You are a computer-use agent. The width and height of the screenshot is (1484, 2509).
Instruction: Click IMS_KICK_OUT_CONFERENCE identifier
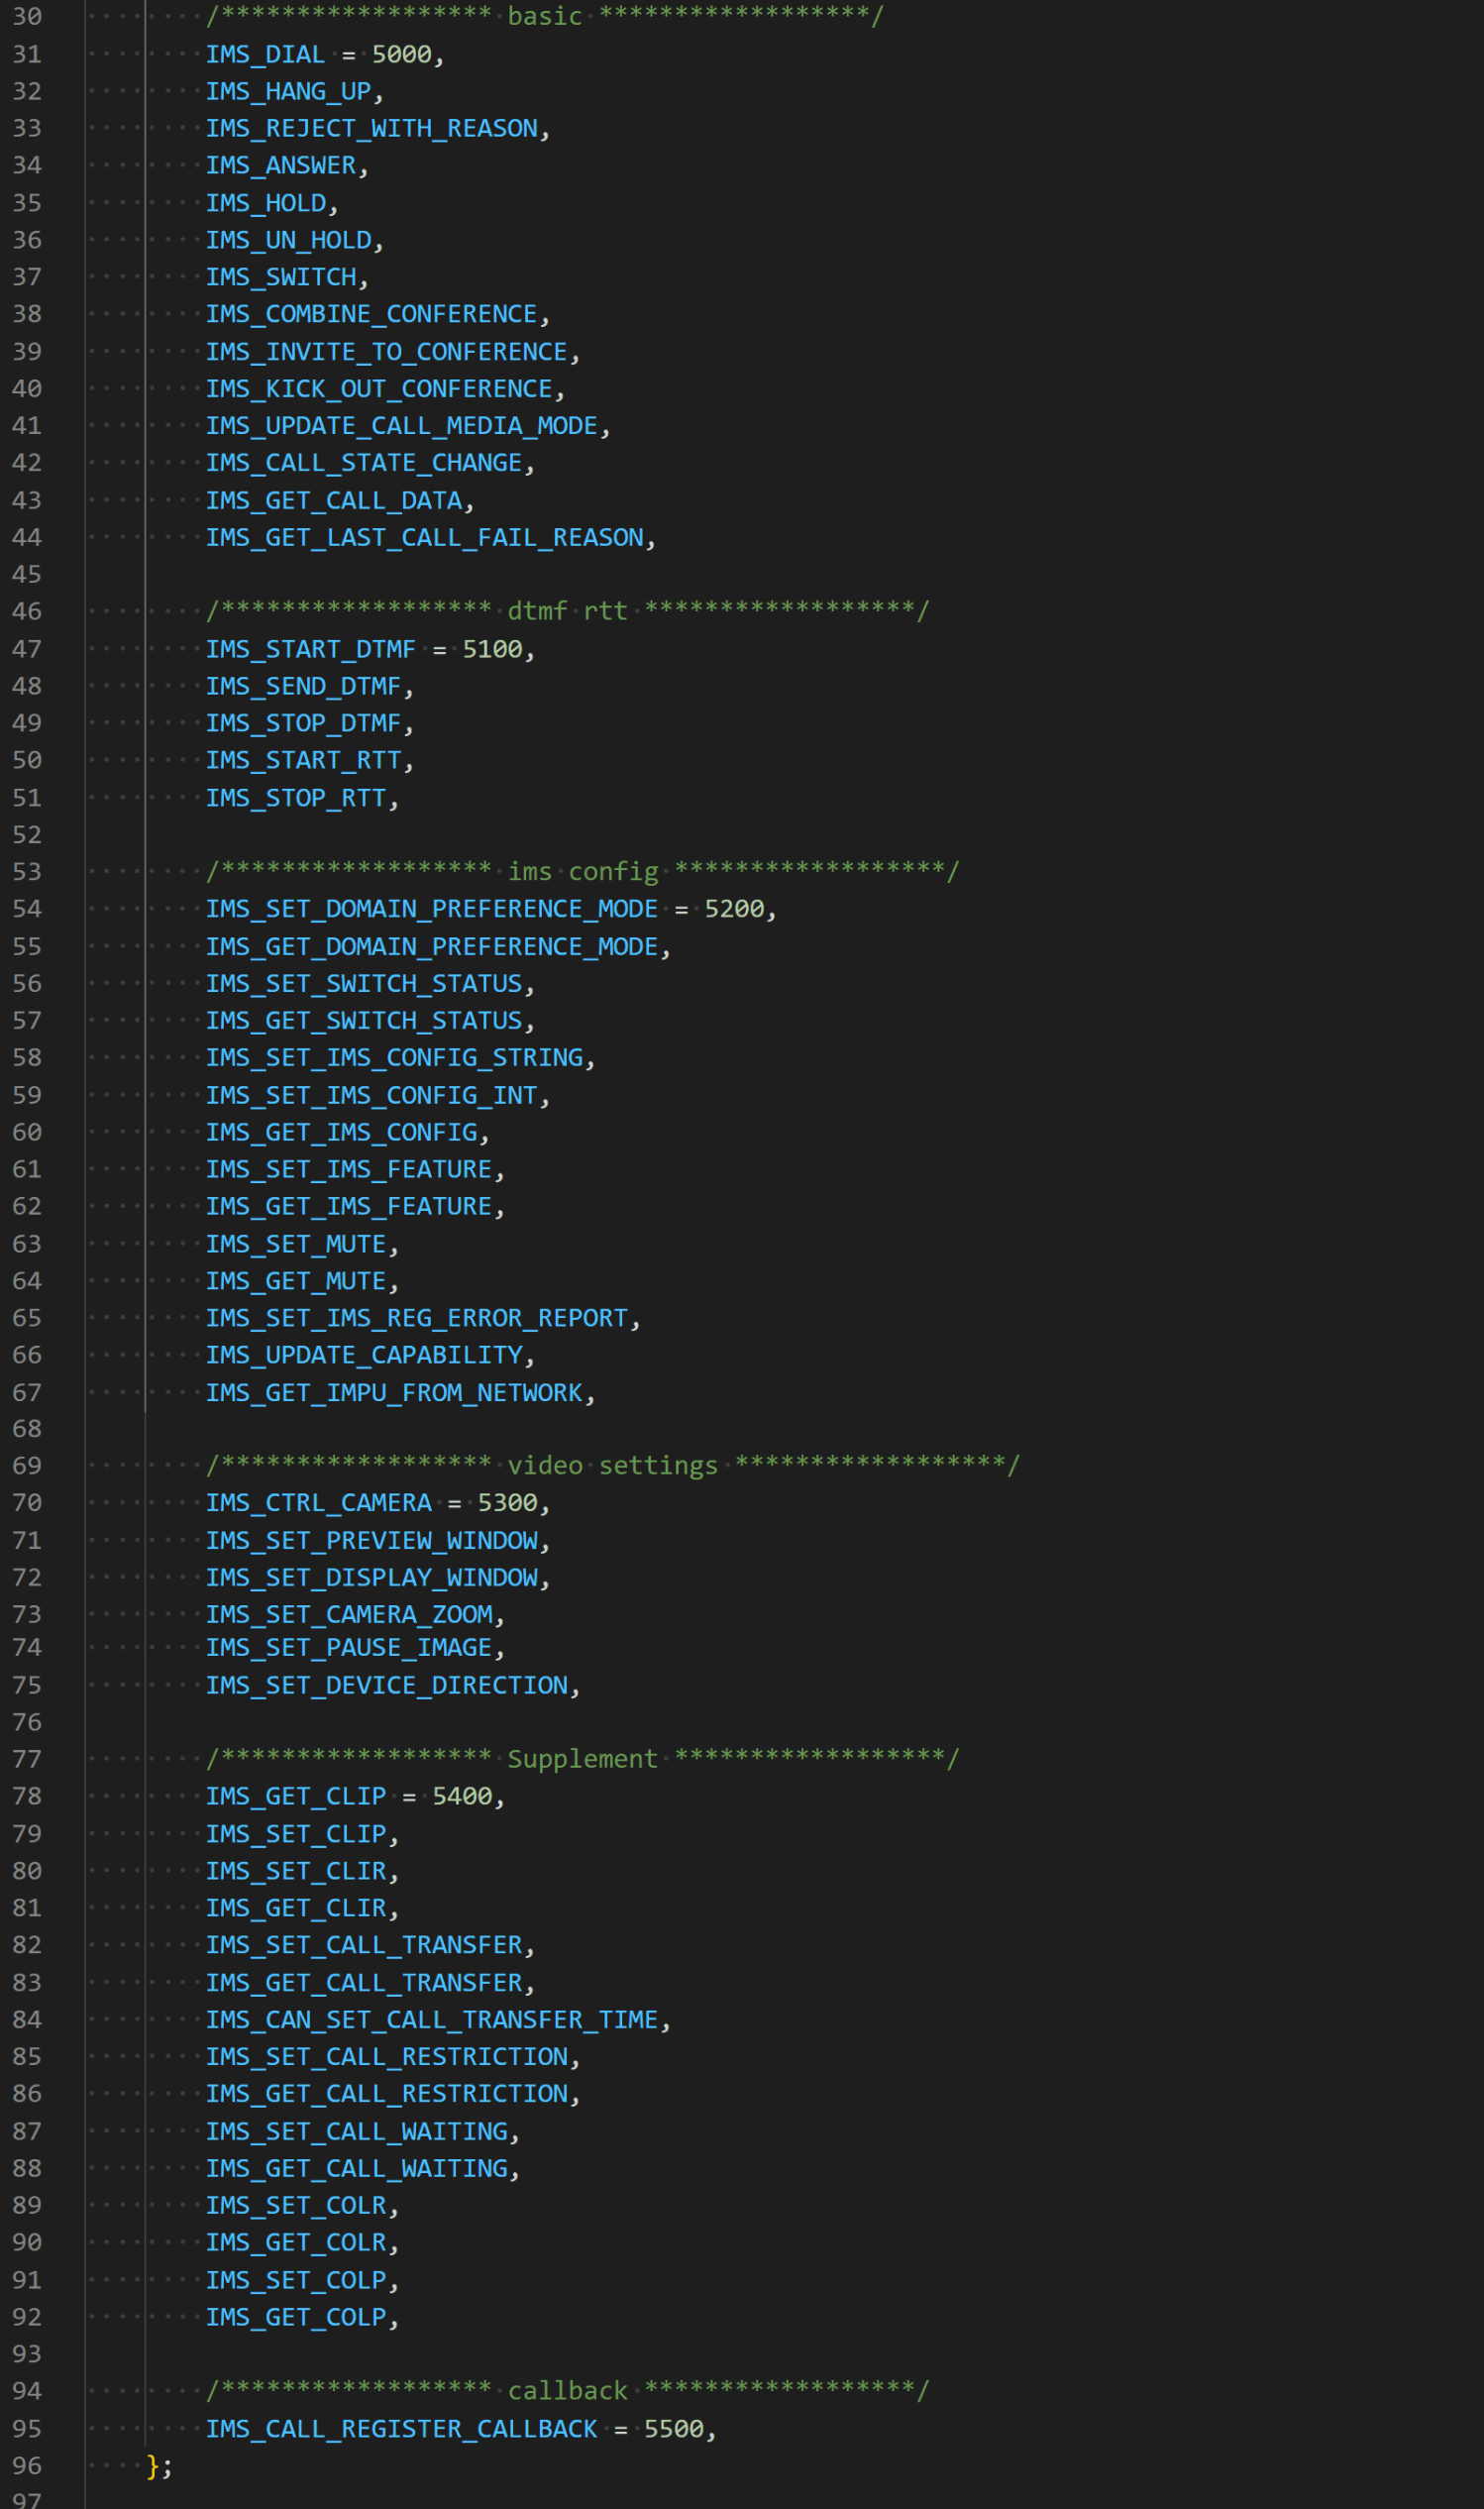click(379, 389)
